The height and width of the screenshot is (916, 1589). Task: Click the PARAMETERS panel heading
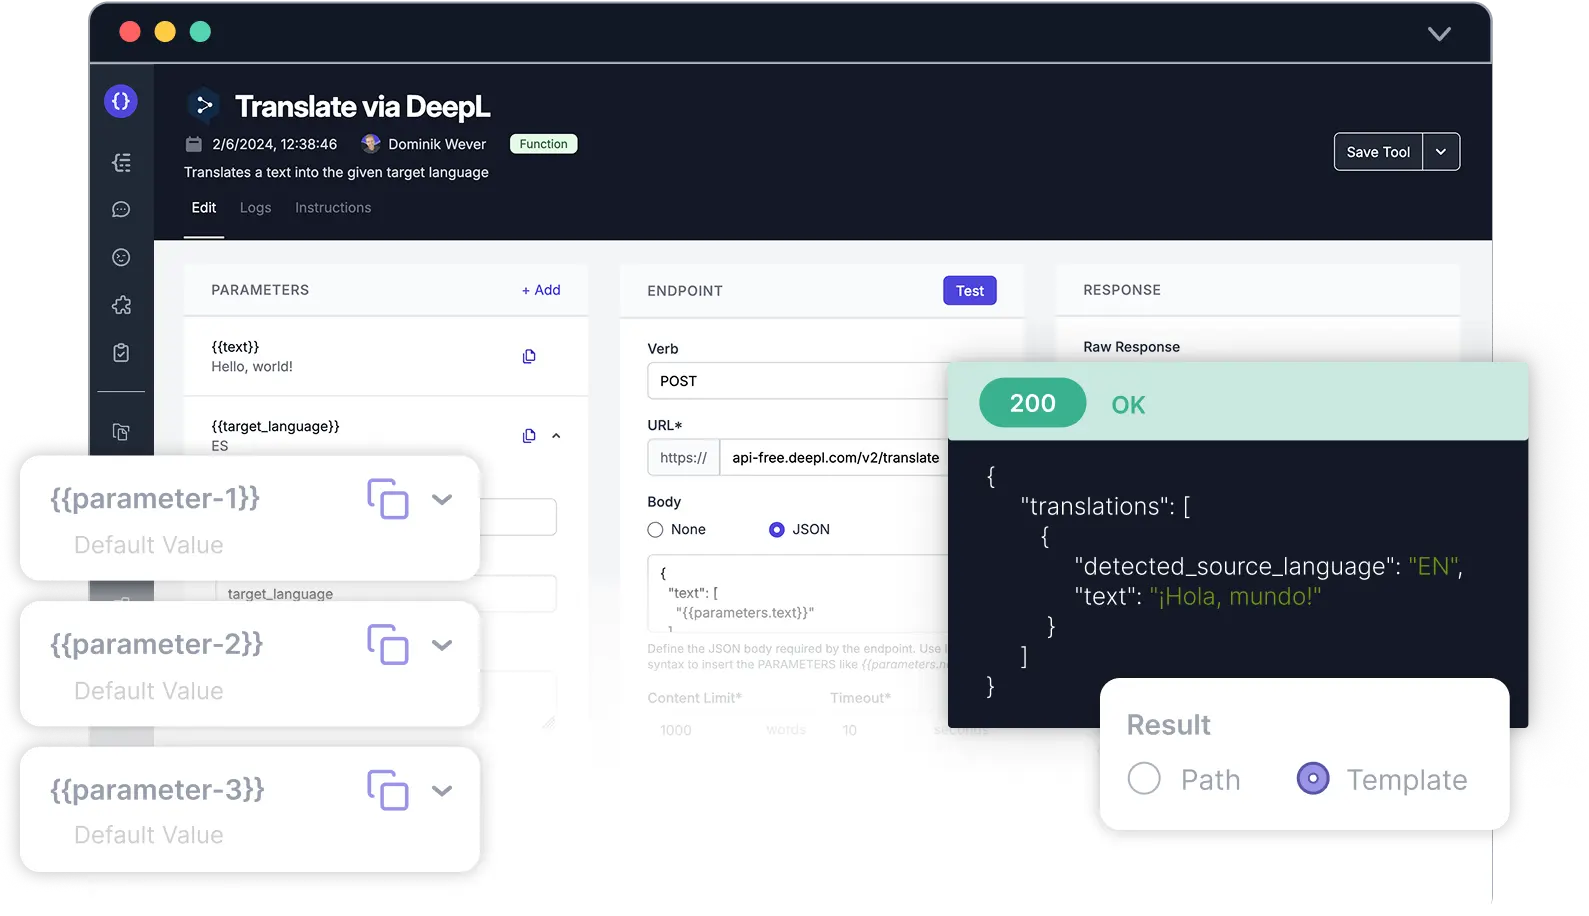[x=260, y=290]
